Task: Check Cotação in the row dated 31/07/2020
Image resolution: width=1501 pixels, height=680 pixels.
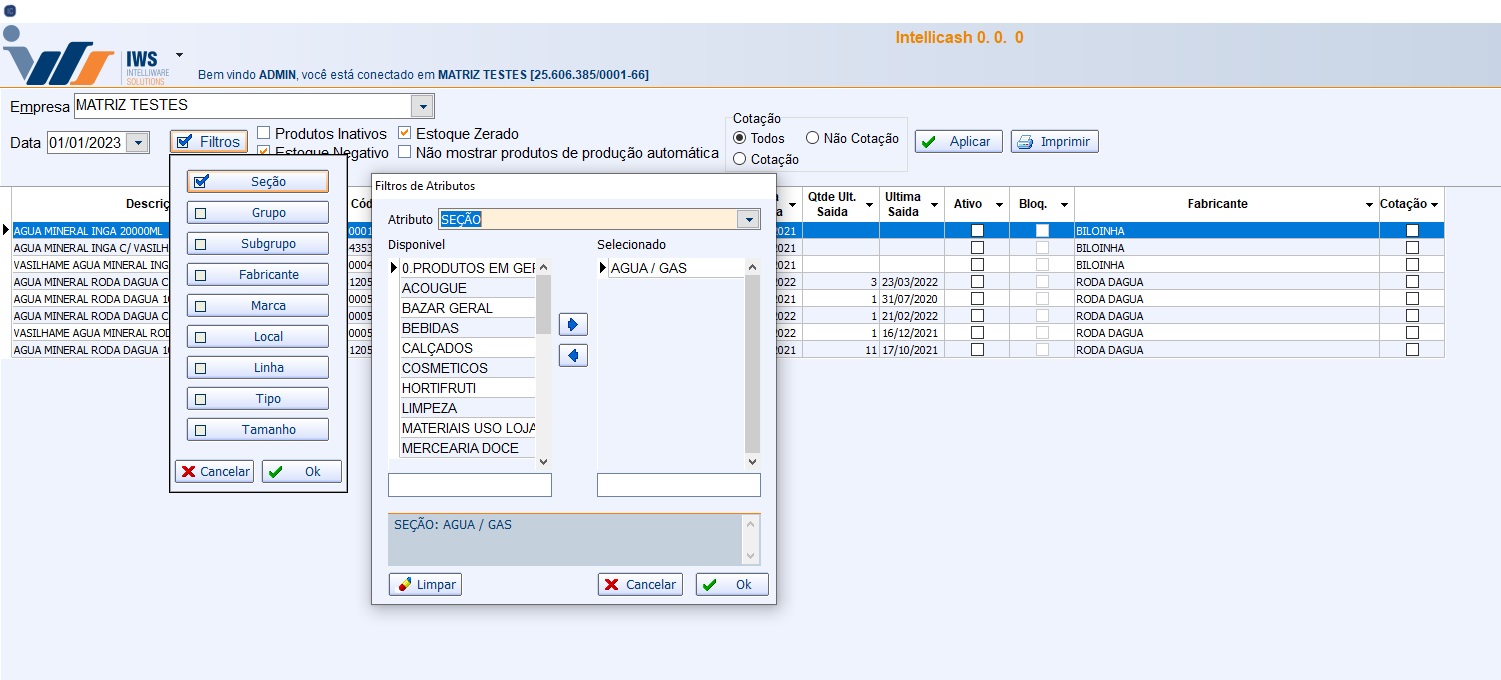Action: (x=1412, y=299)
